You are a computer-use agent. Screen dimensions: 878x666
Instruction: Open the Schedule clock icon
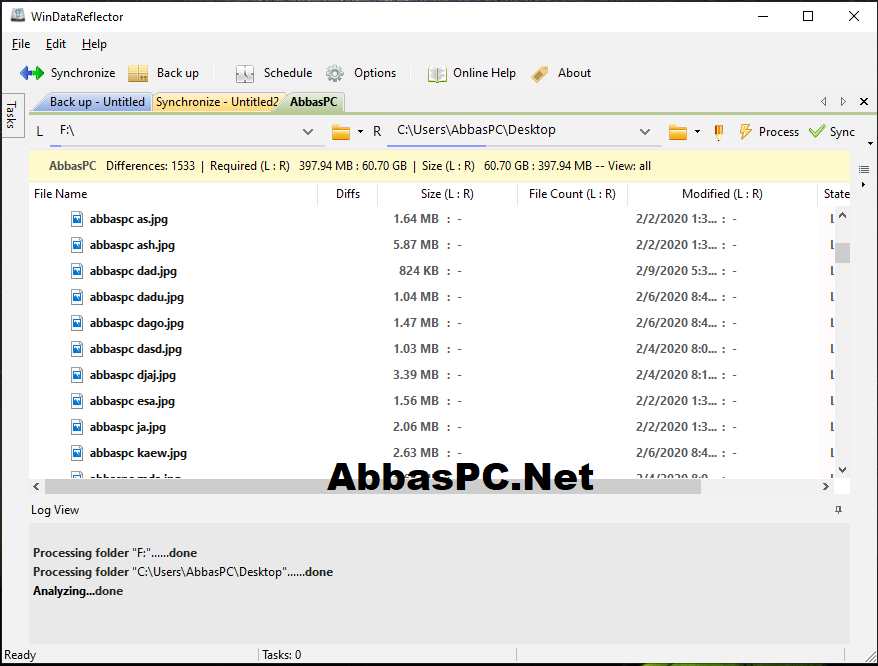tap(245, 73)
